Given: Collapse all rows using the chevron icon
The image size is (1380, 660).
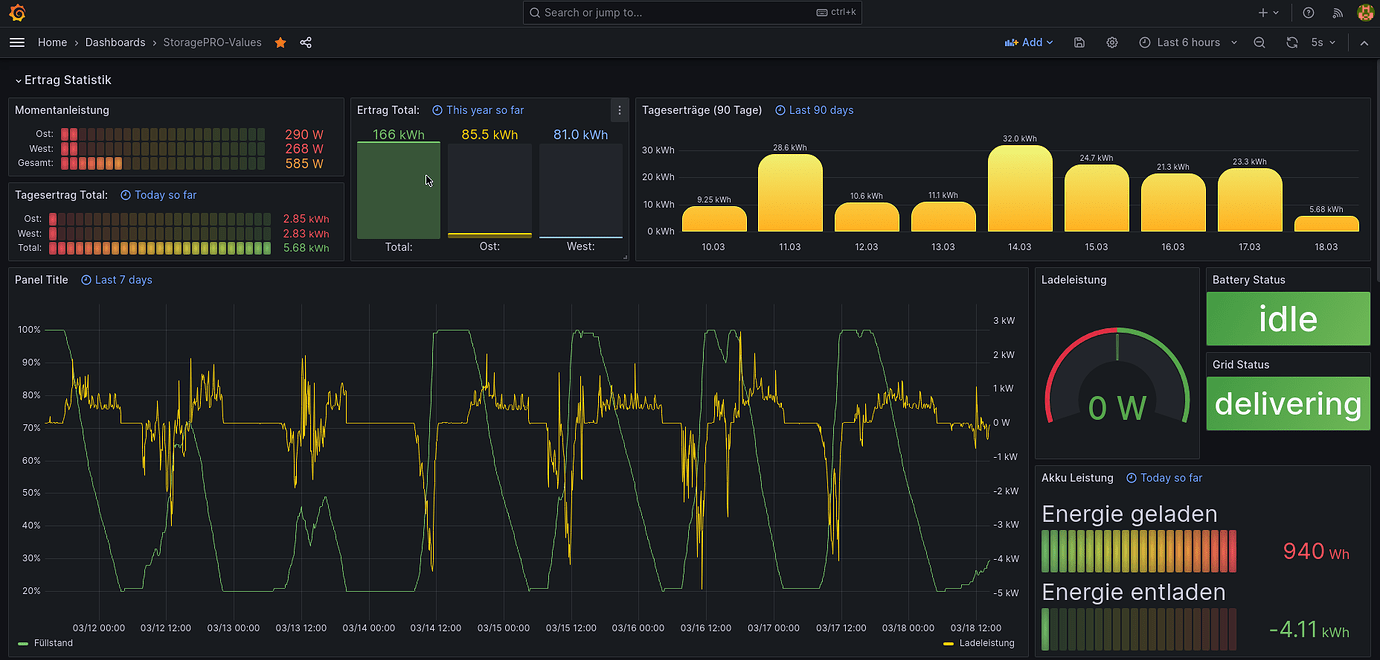Looking at the screenshot, I should pos(1364,42).
